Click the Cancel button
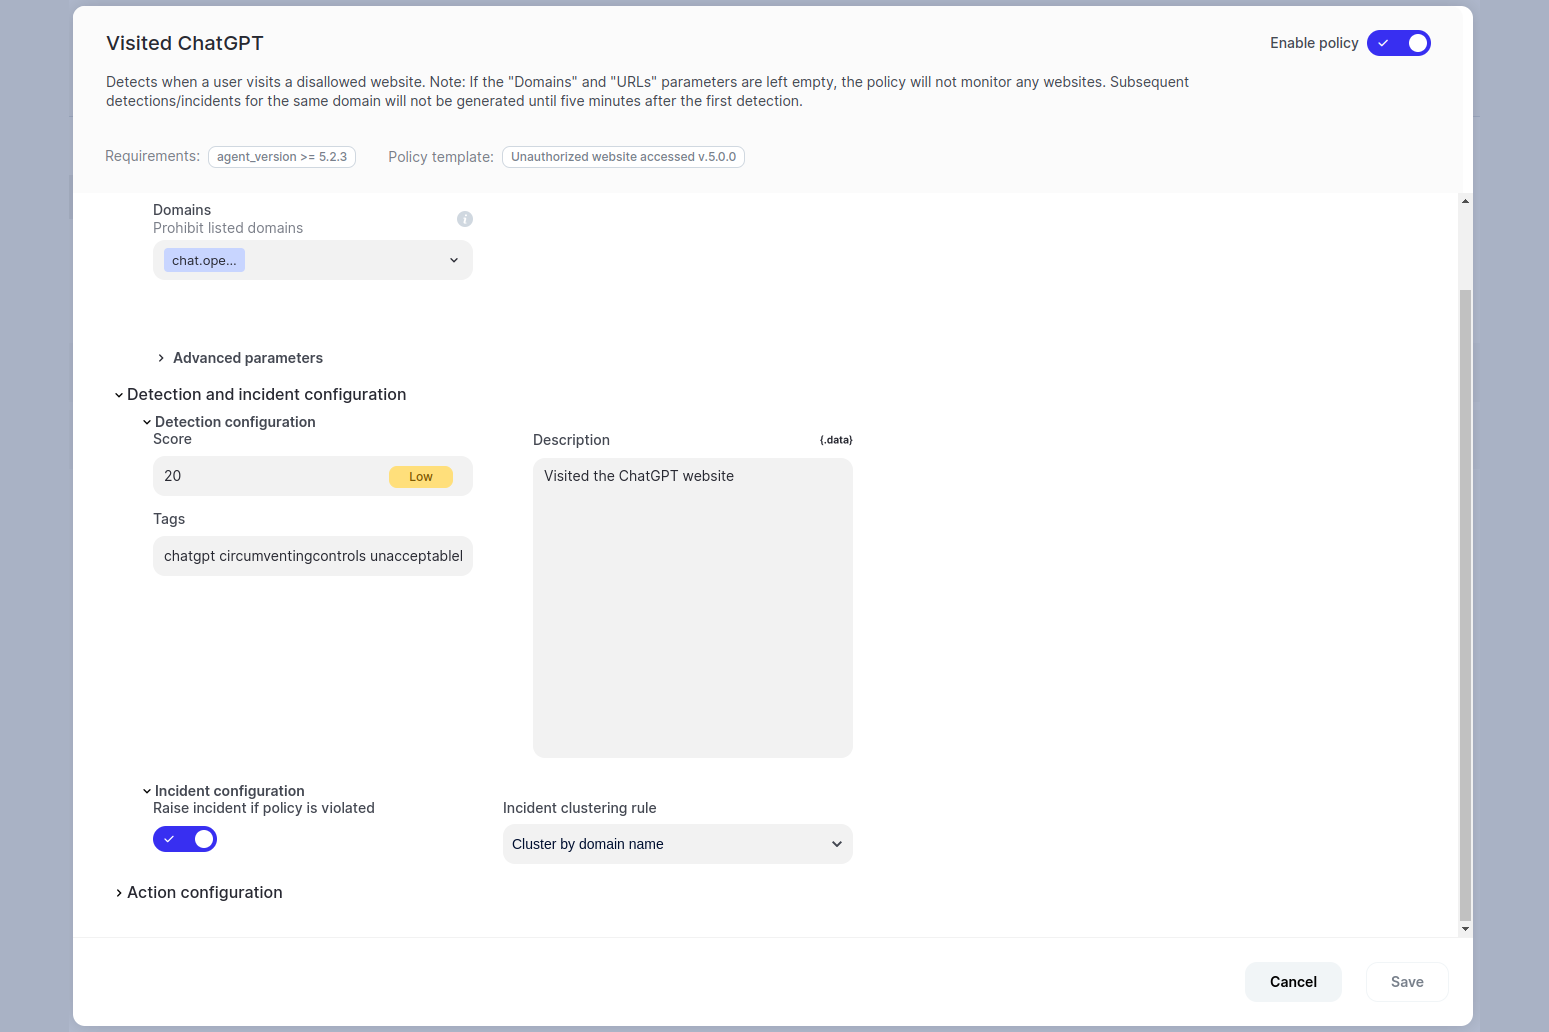Image resolution: width=1549 pixels, height=1032 pixels. click(1293, 982)
